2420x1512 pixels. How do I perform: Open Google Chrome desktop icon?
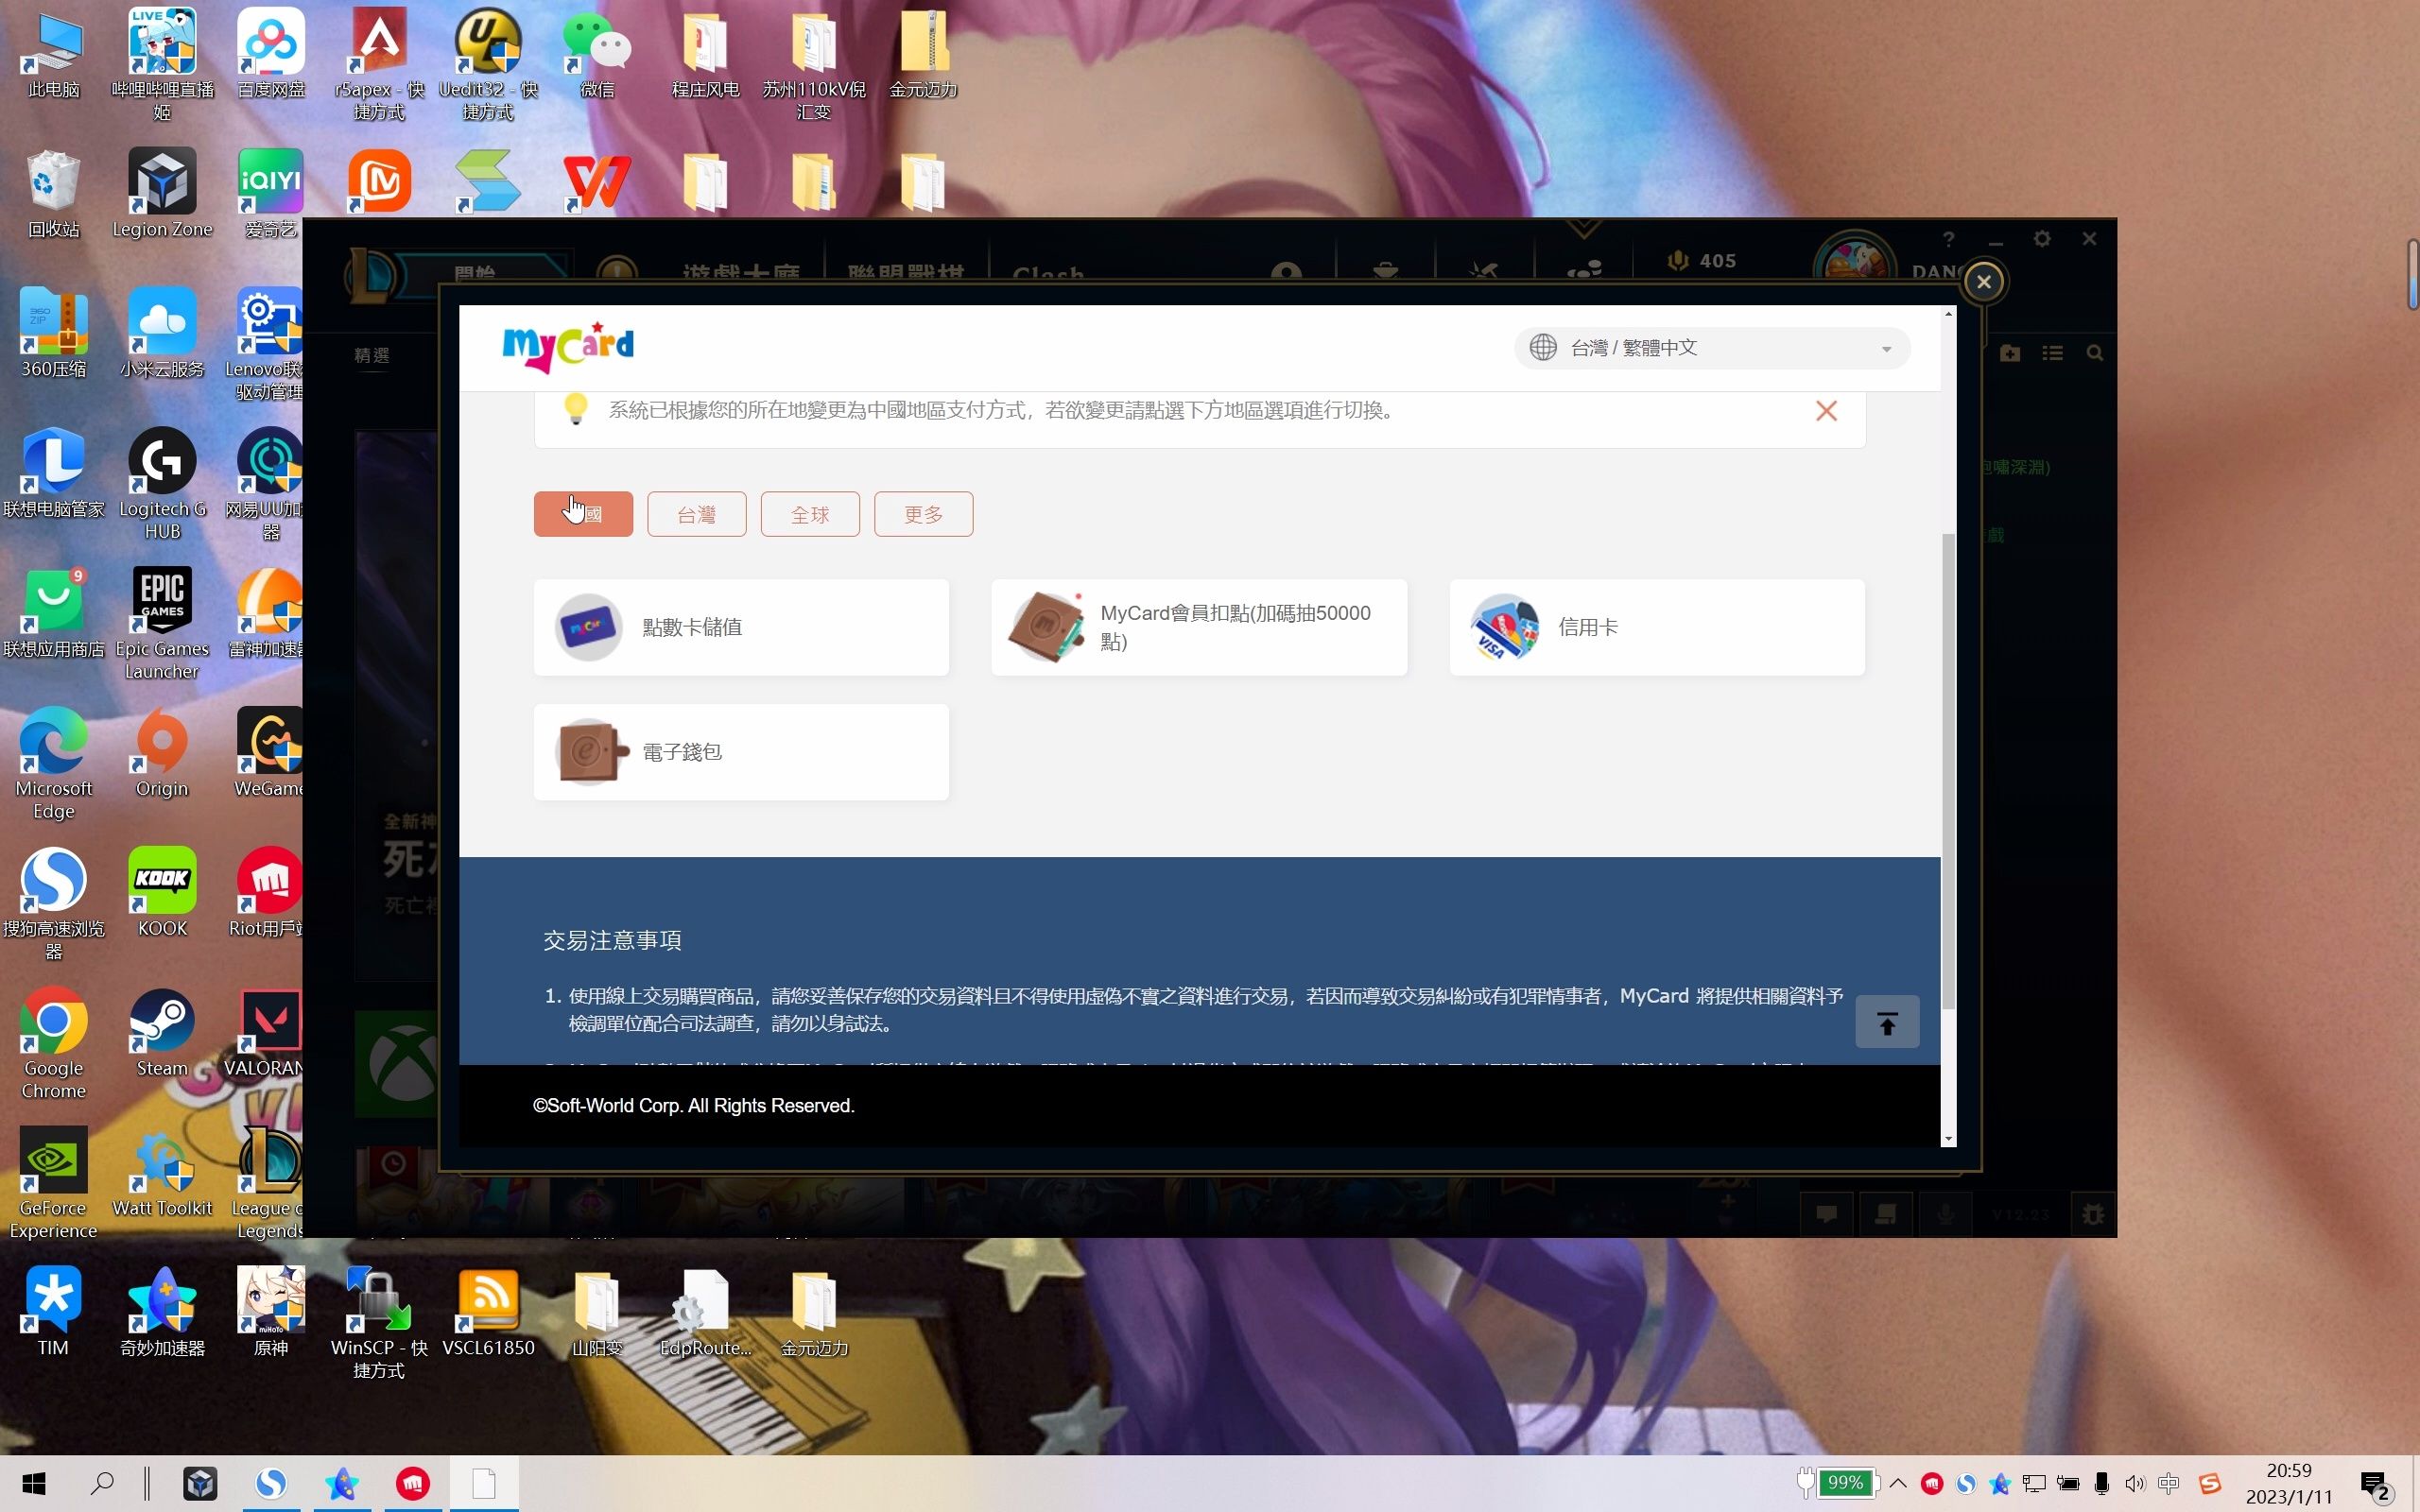point(54,1044)
